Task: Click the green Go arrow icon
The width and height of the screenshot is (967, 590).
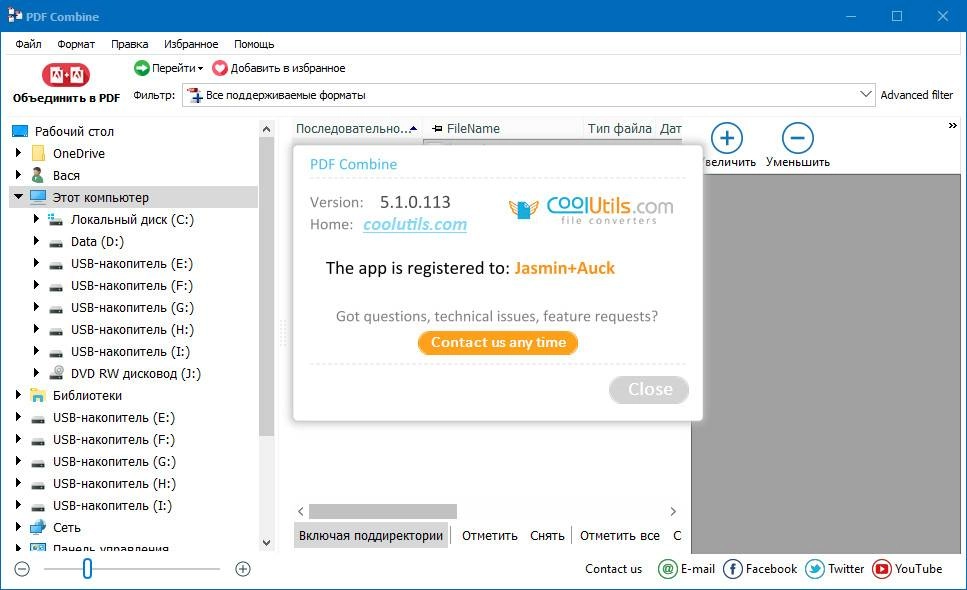Action: [142, 68]
